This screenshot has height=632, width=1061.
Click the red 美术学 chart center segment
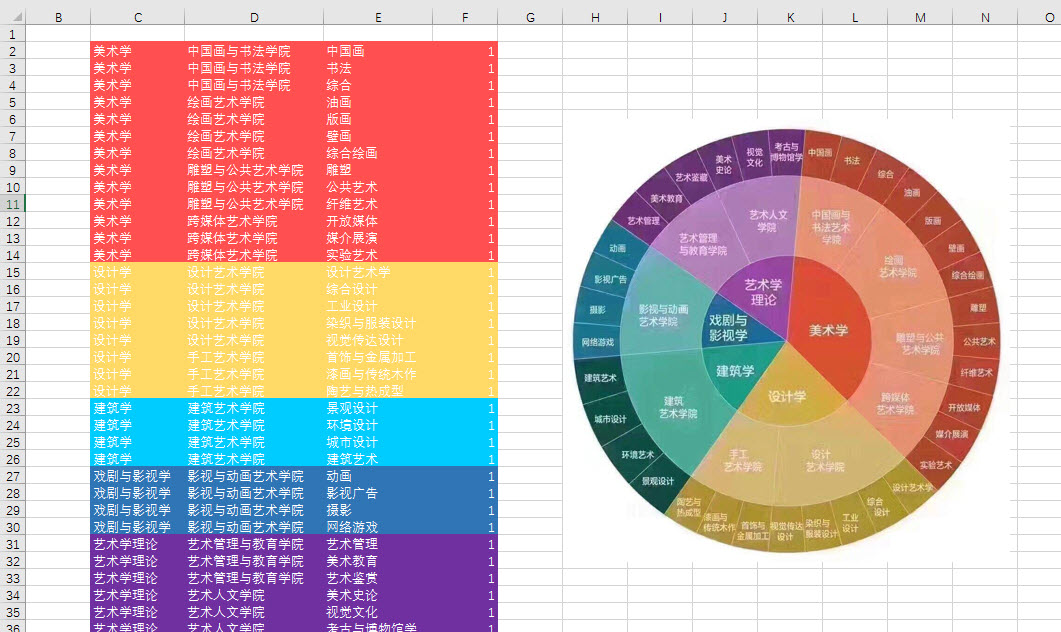(x=829, y=330)
